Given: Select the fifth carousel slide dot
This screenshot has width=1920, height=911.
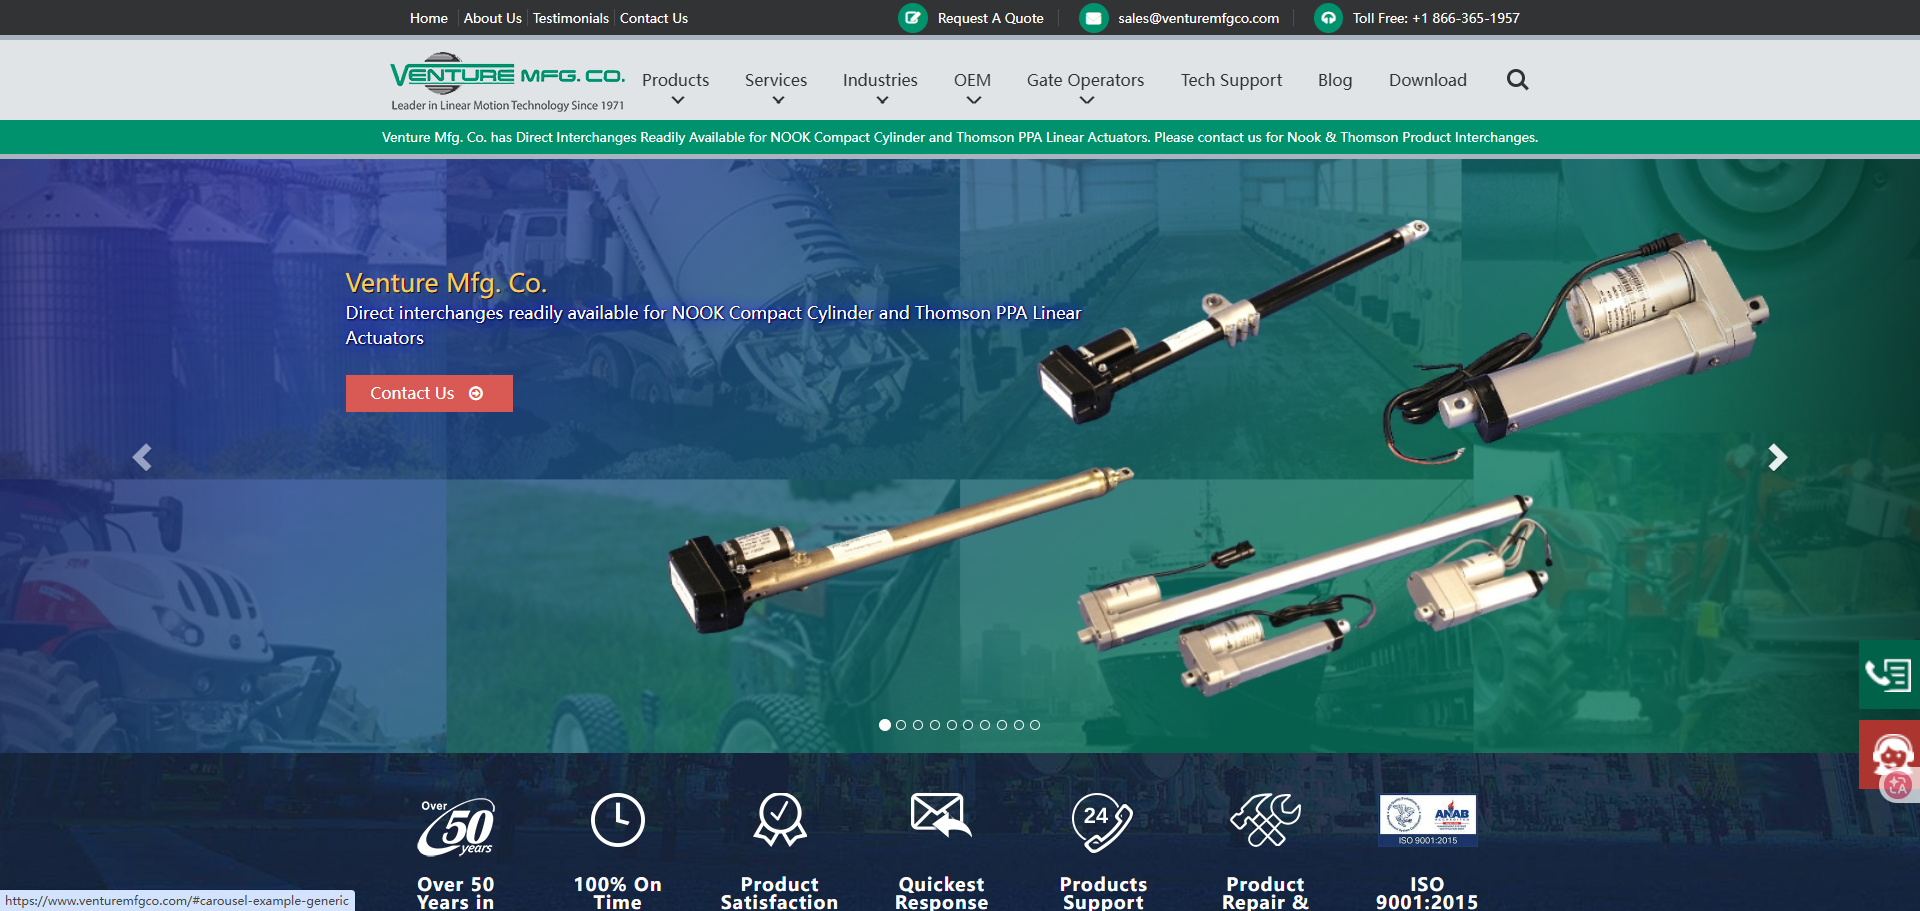Looking at the screenshot, I should click(x=952, y=725).
